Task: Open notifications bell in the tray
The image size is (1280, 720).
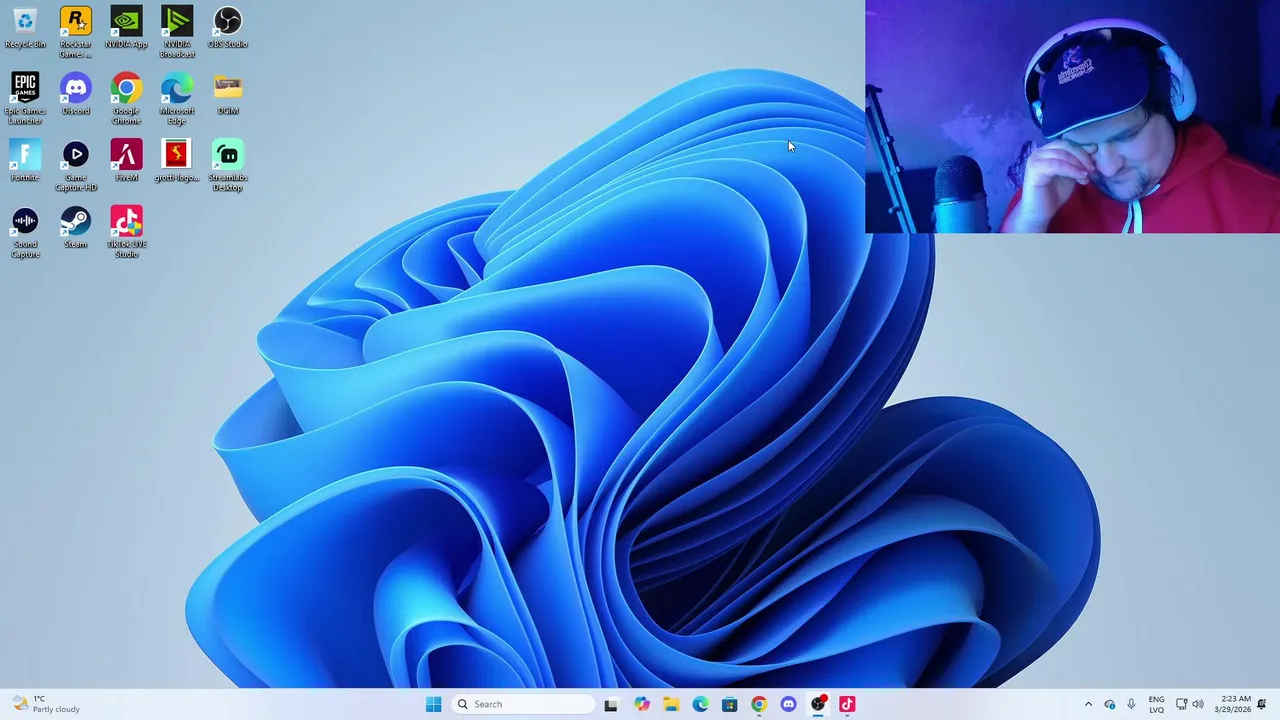Action: tap(1262, 704)
